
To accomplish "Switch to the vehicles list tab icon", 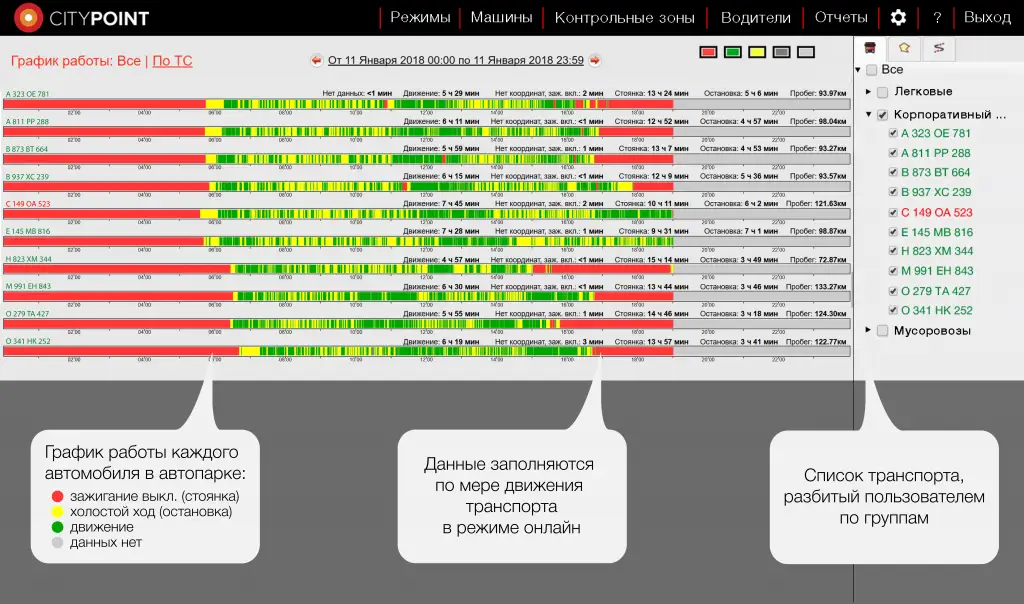I will coord(871,47).
